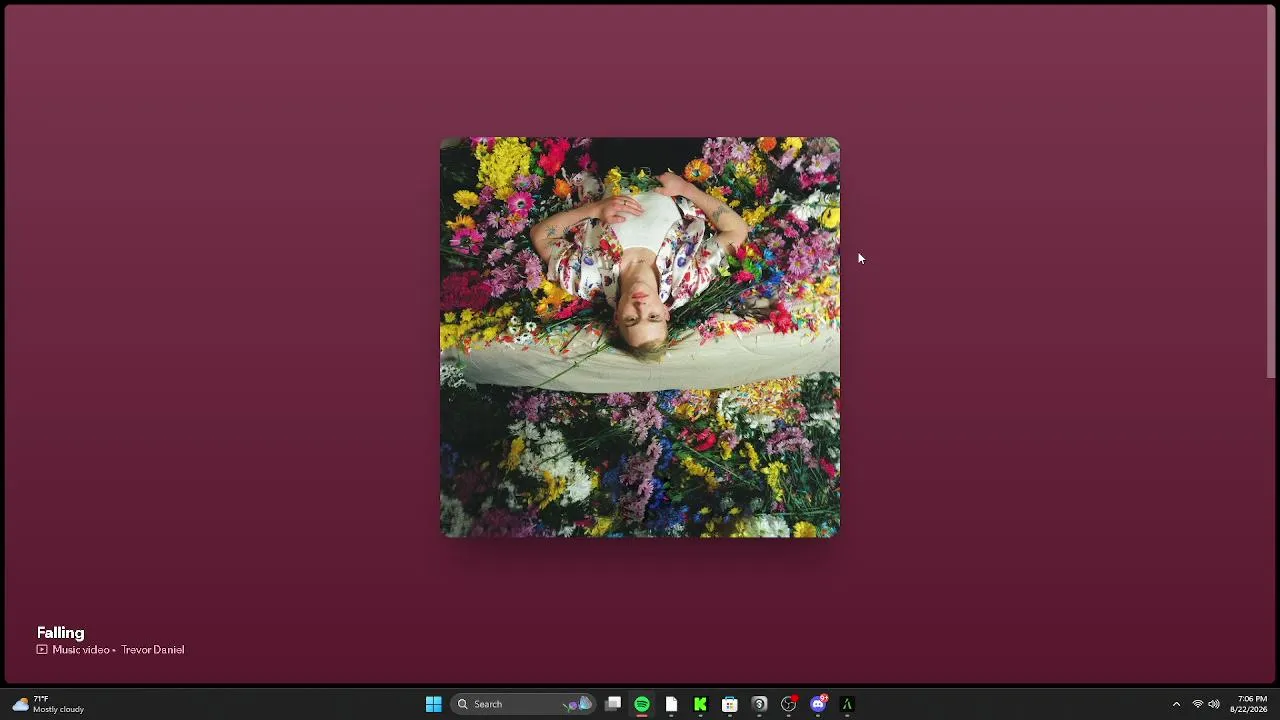Open Wi-Fi network settings in tray

[1198, 704]
